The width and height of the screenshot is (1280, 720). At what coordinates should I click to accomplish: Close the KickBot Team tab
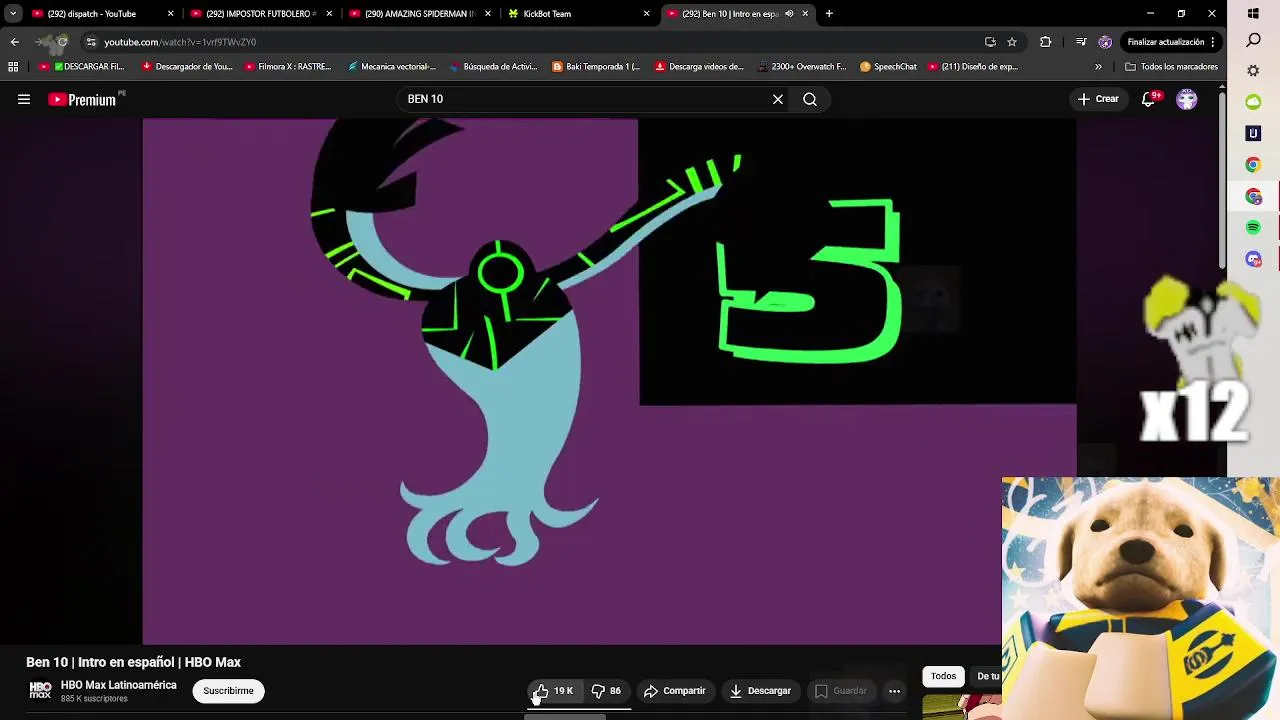[x=646, y=14]
